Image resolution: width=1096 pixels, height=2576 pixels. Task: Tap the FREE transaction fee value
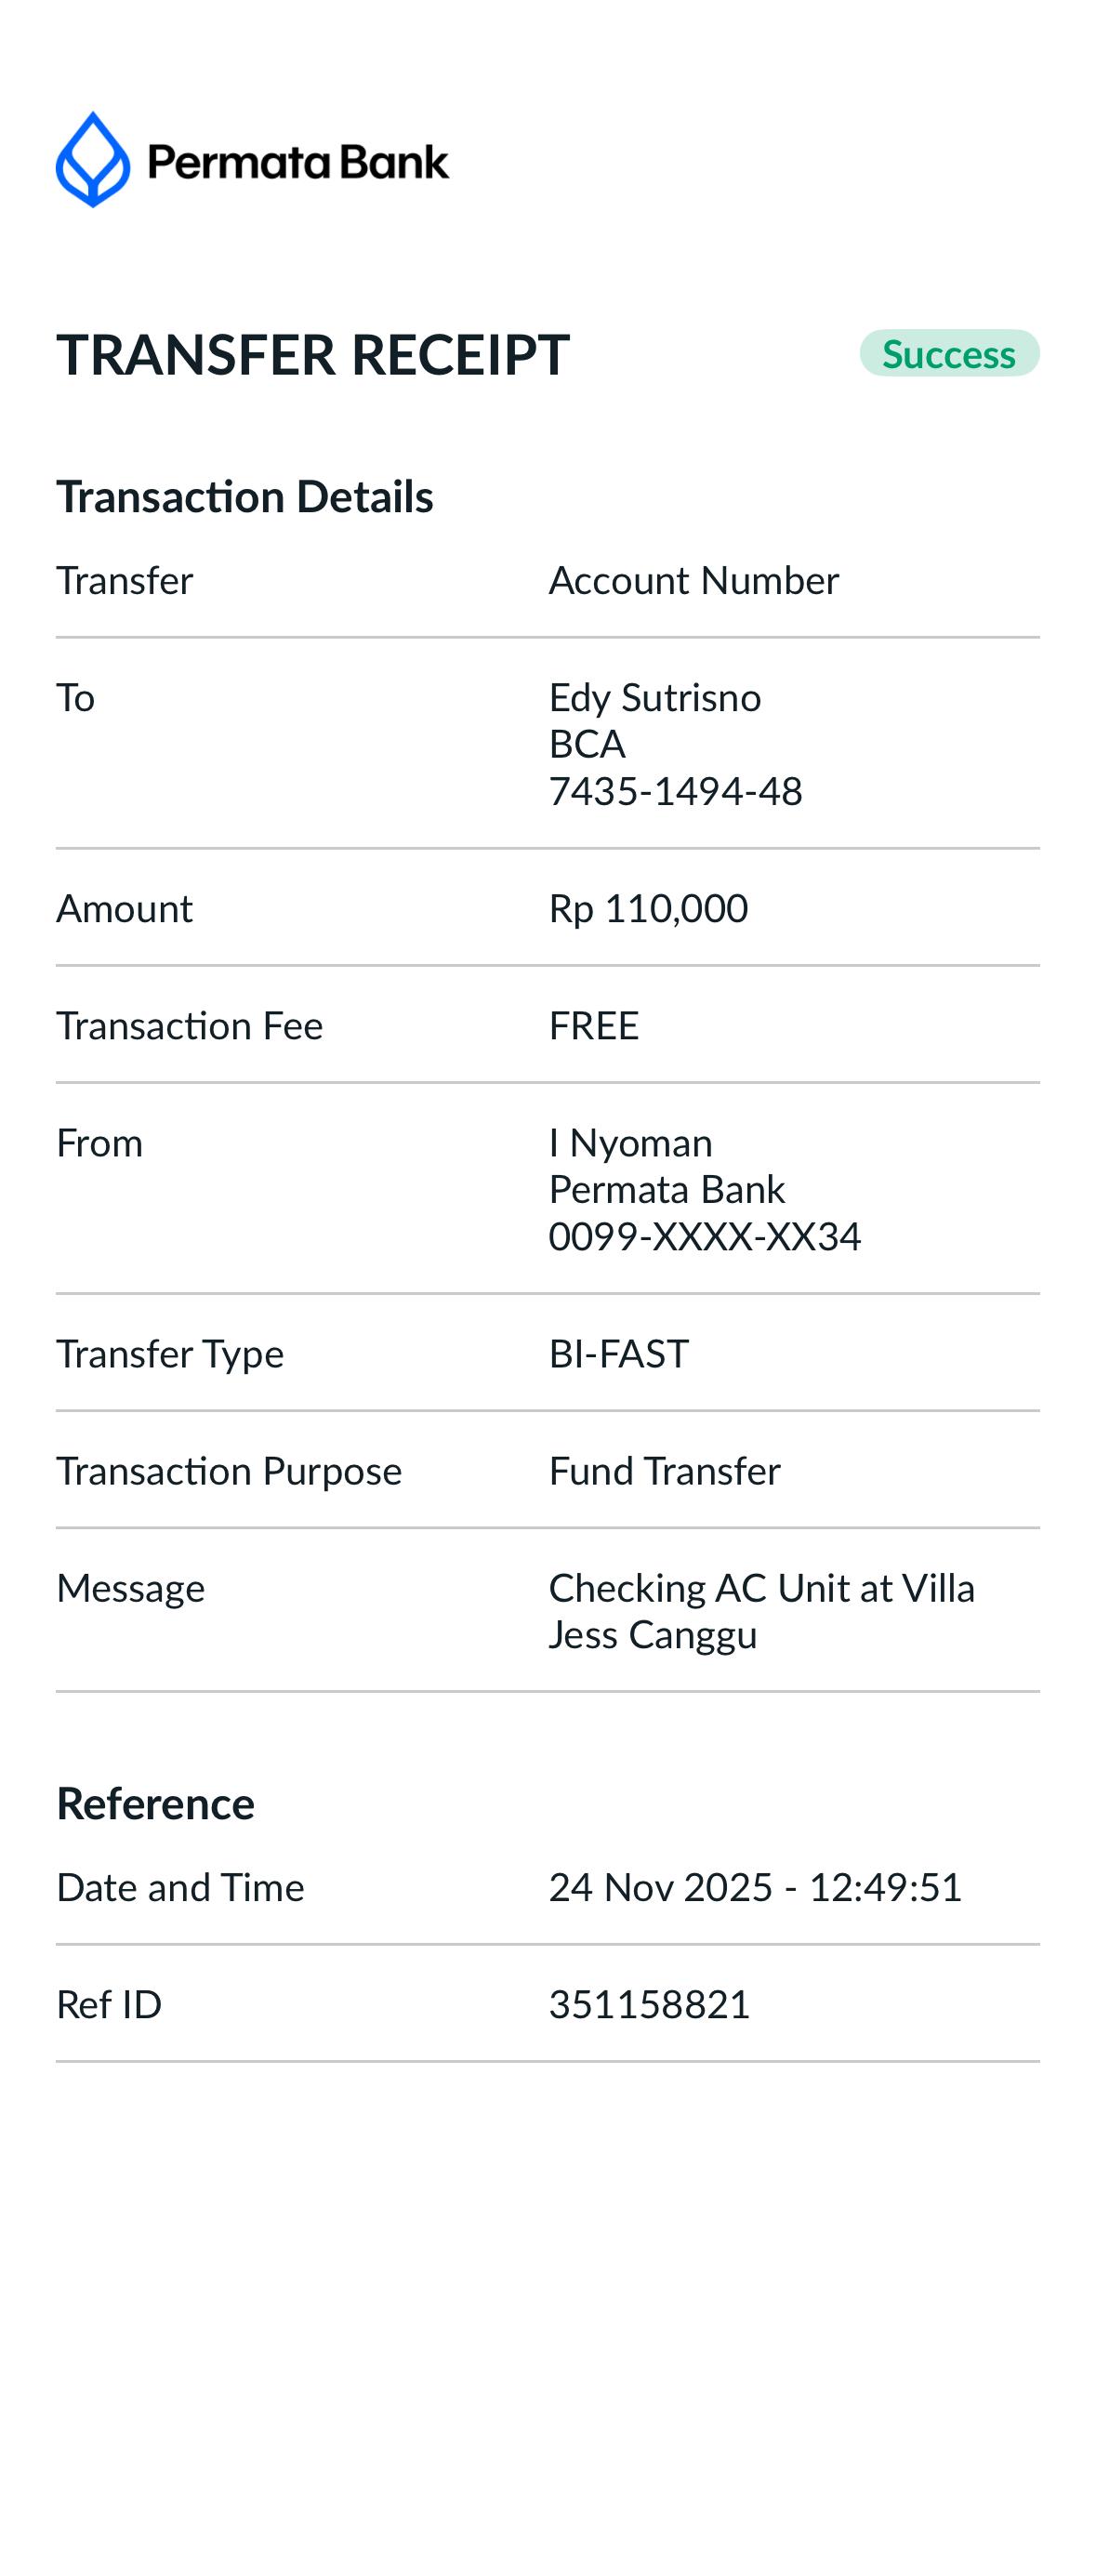tap(593, 1026)
